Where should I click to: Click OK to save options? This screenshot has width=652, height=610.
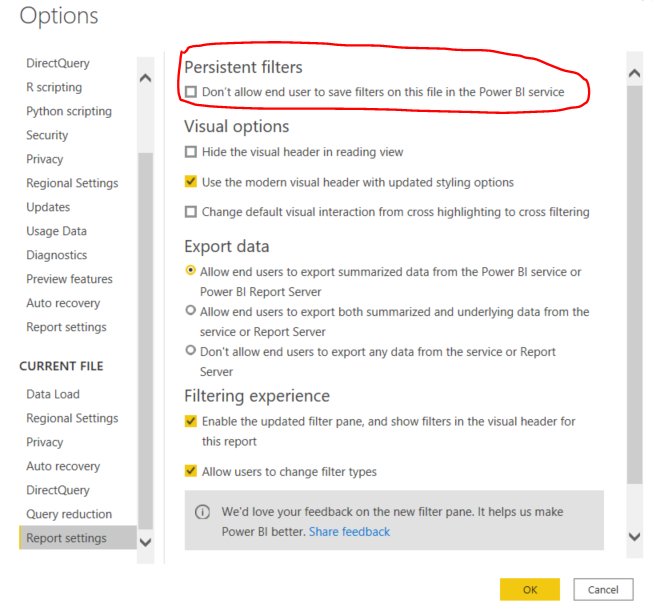530,590
